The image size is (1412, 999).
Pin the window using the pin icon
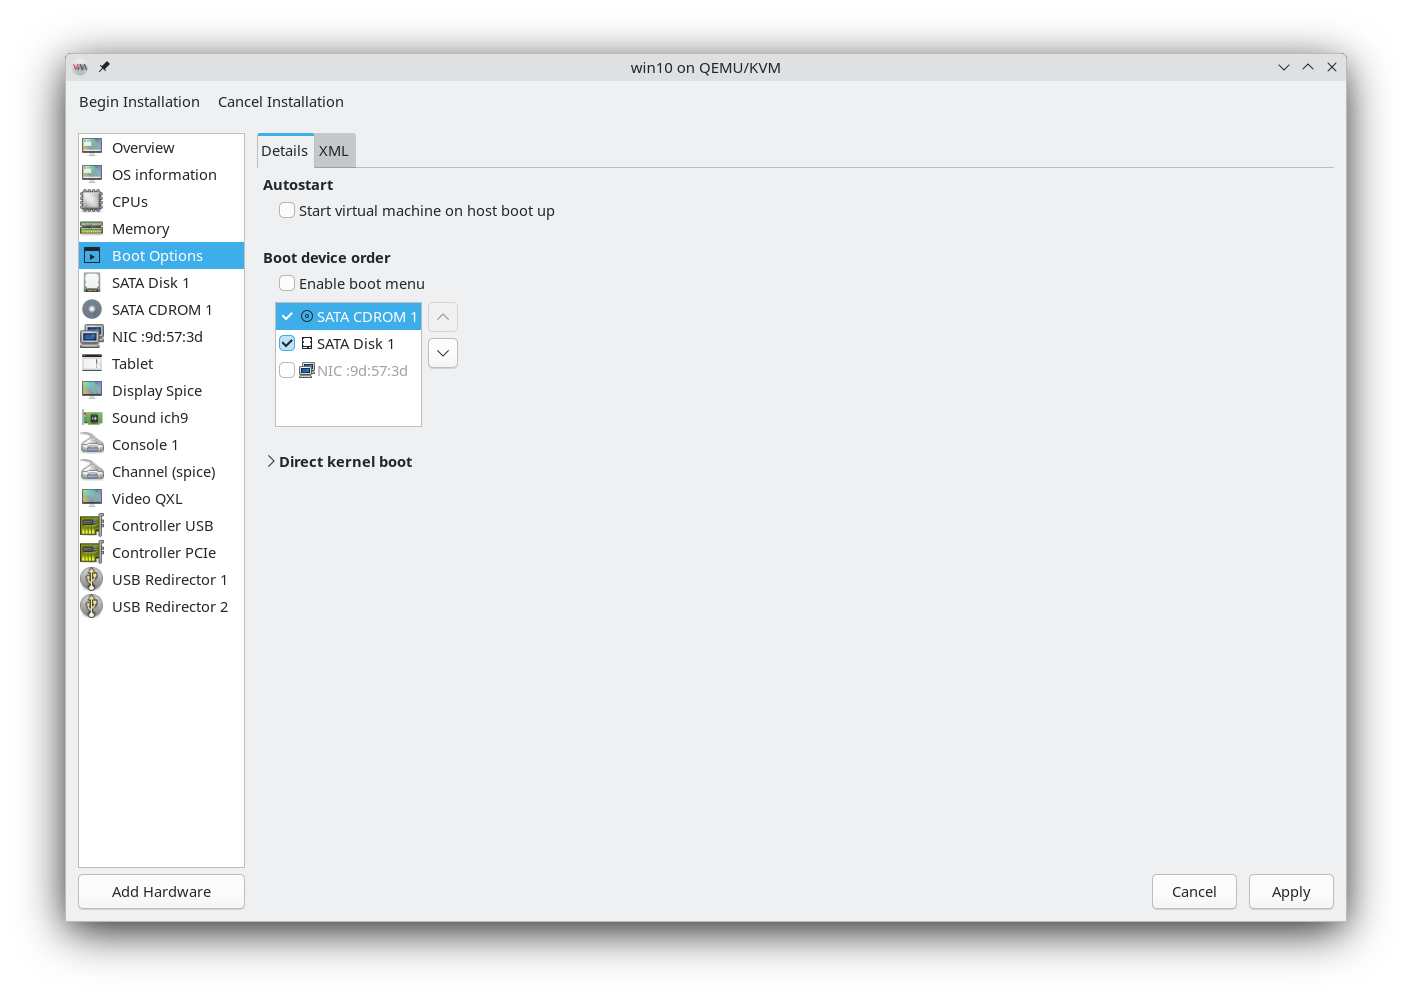tap(104, 67)
